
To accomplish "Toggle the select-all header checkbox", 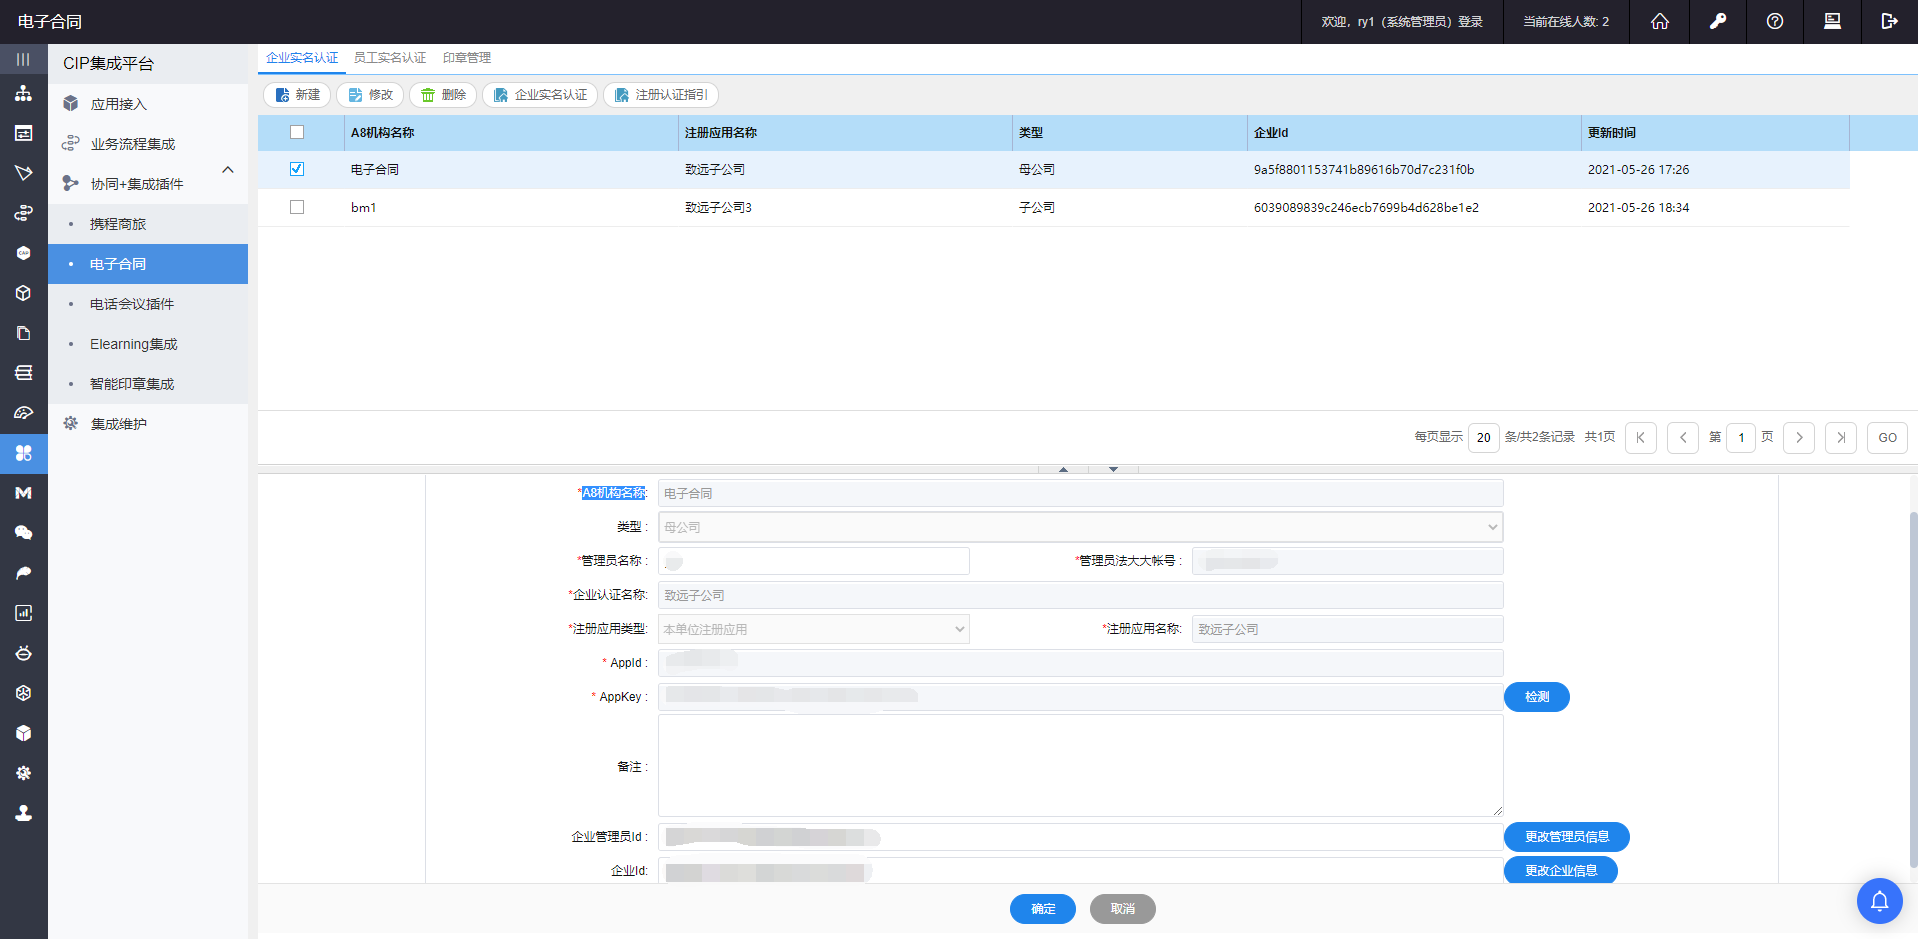I will coord(297,132).
